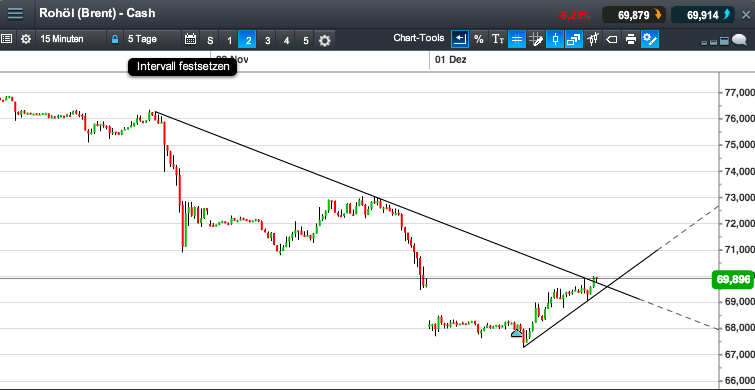
Task: Open chart settings gear left of 15 Minuten
Action: [26, 39]
